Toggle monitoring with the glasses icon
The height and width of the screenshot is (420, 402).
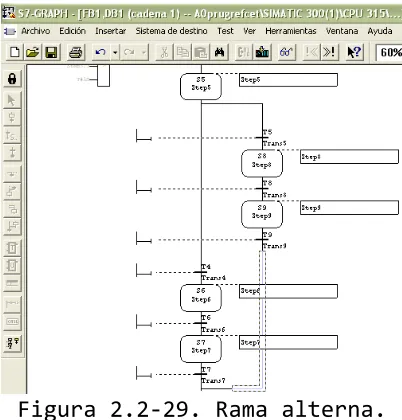click(x=286, y=52)
